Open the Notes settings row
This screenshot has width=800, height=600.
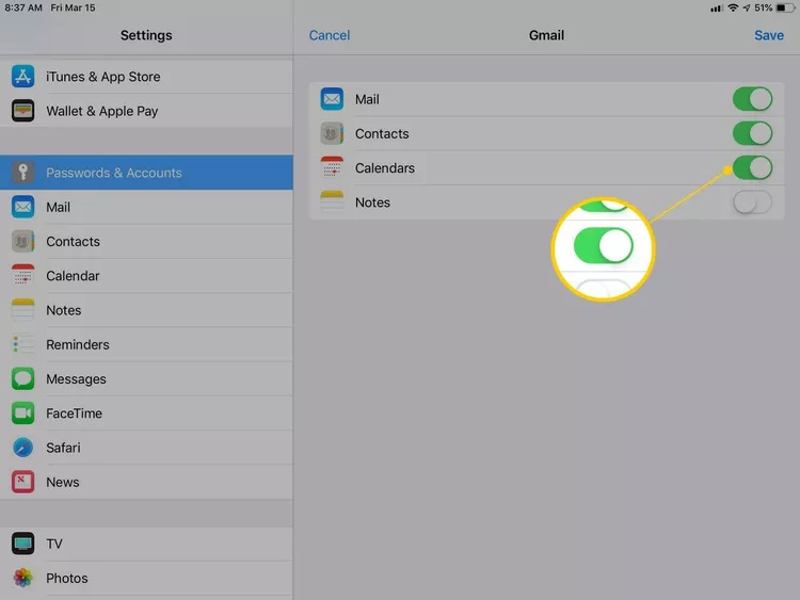[146, 310]
